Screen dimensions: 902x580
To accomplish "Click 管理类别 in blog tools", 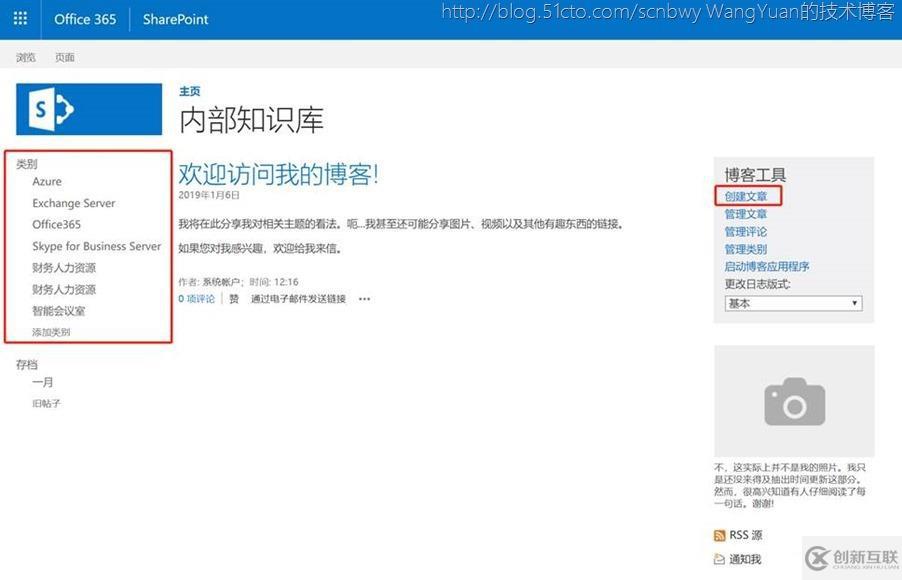I will (746, 249).
